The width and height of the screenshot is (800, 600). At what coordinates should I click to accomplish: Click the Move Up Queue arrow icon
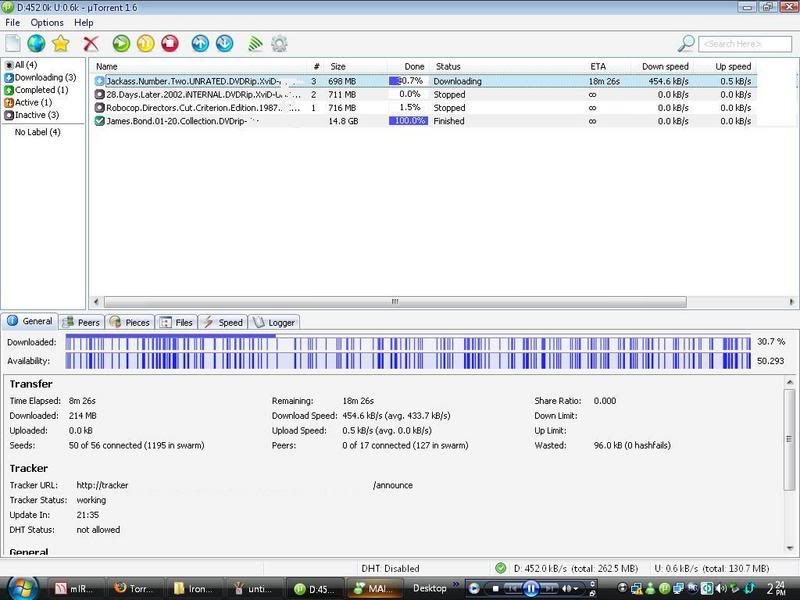[200, 44]
